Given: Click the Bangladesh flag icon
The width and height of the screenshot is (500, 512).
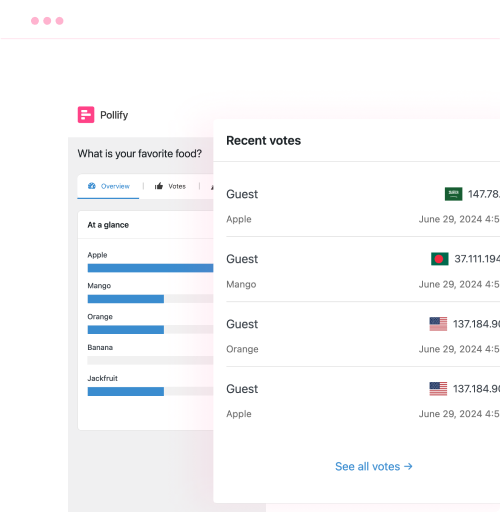Looking at the screenshot, I should coord(439,259).
